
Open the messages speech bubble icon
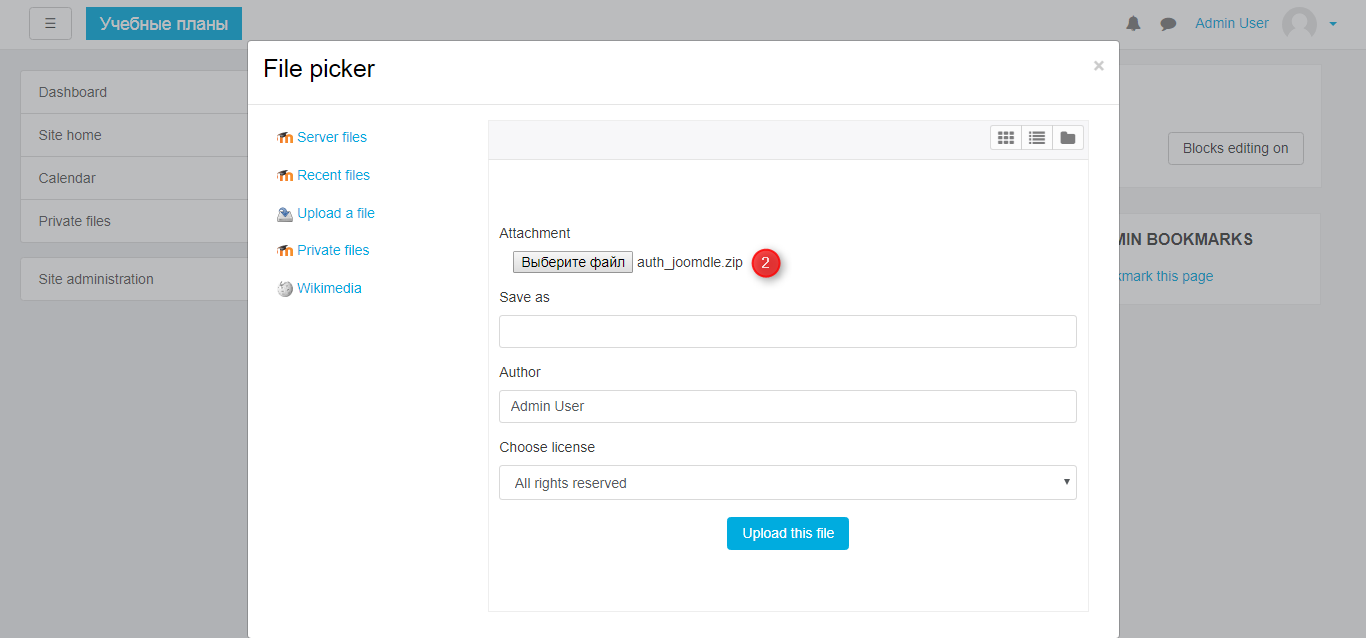[1168, 24]
